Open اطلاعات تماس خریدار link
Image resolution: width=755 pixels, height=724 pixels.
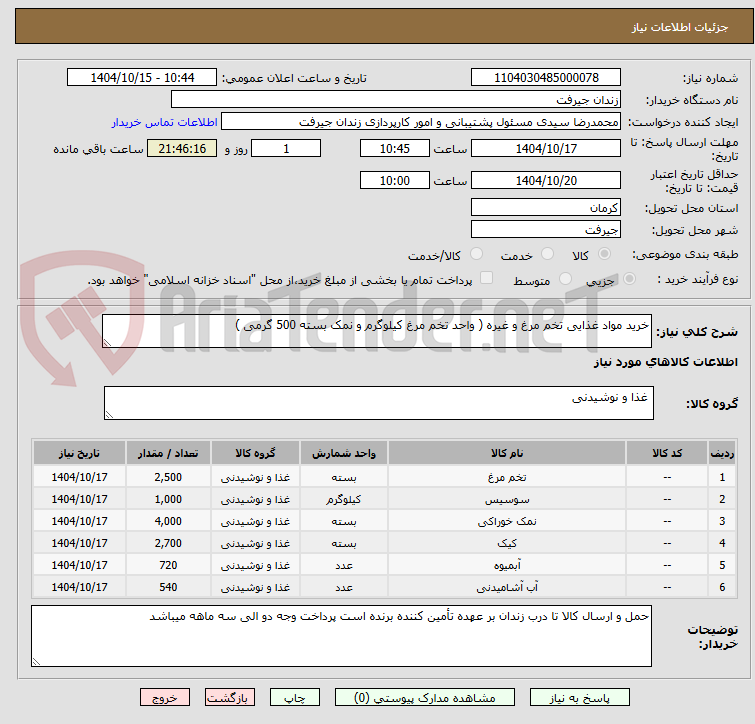click(165, 122)
